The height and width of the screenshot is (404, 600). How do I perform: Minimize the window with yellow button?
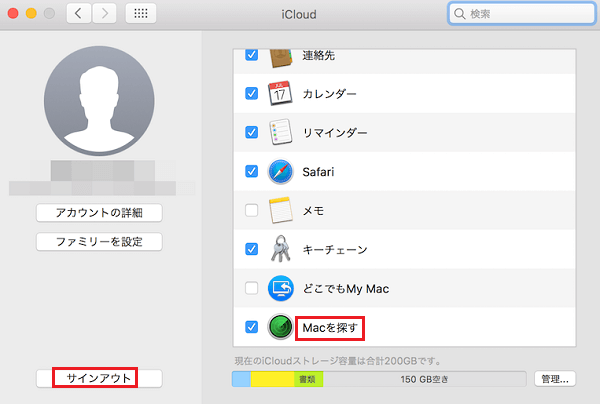pos(31,14)
